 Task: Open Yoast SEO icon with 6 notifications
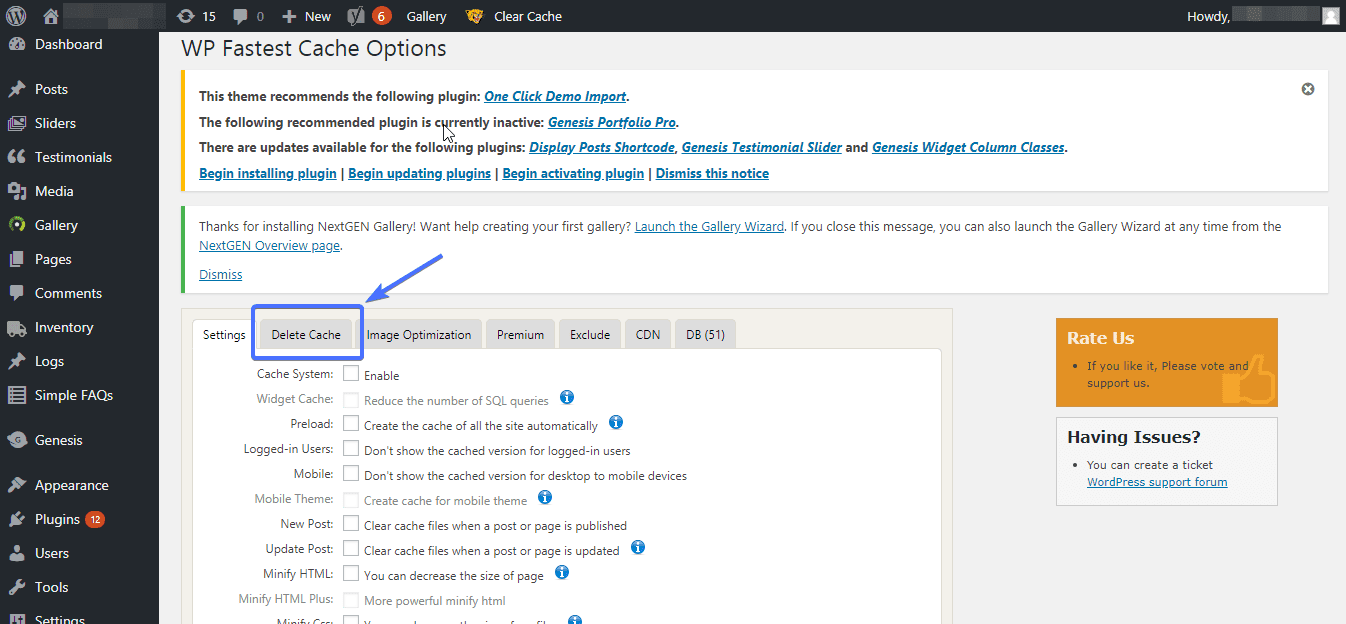click(369, 16)
